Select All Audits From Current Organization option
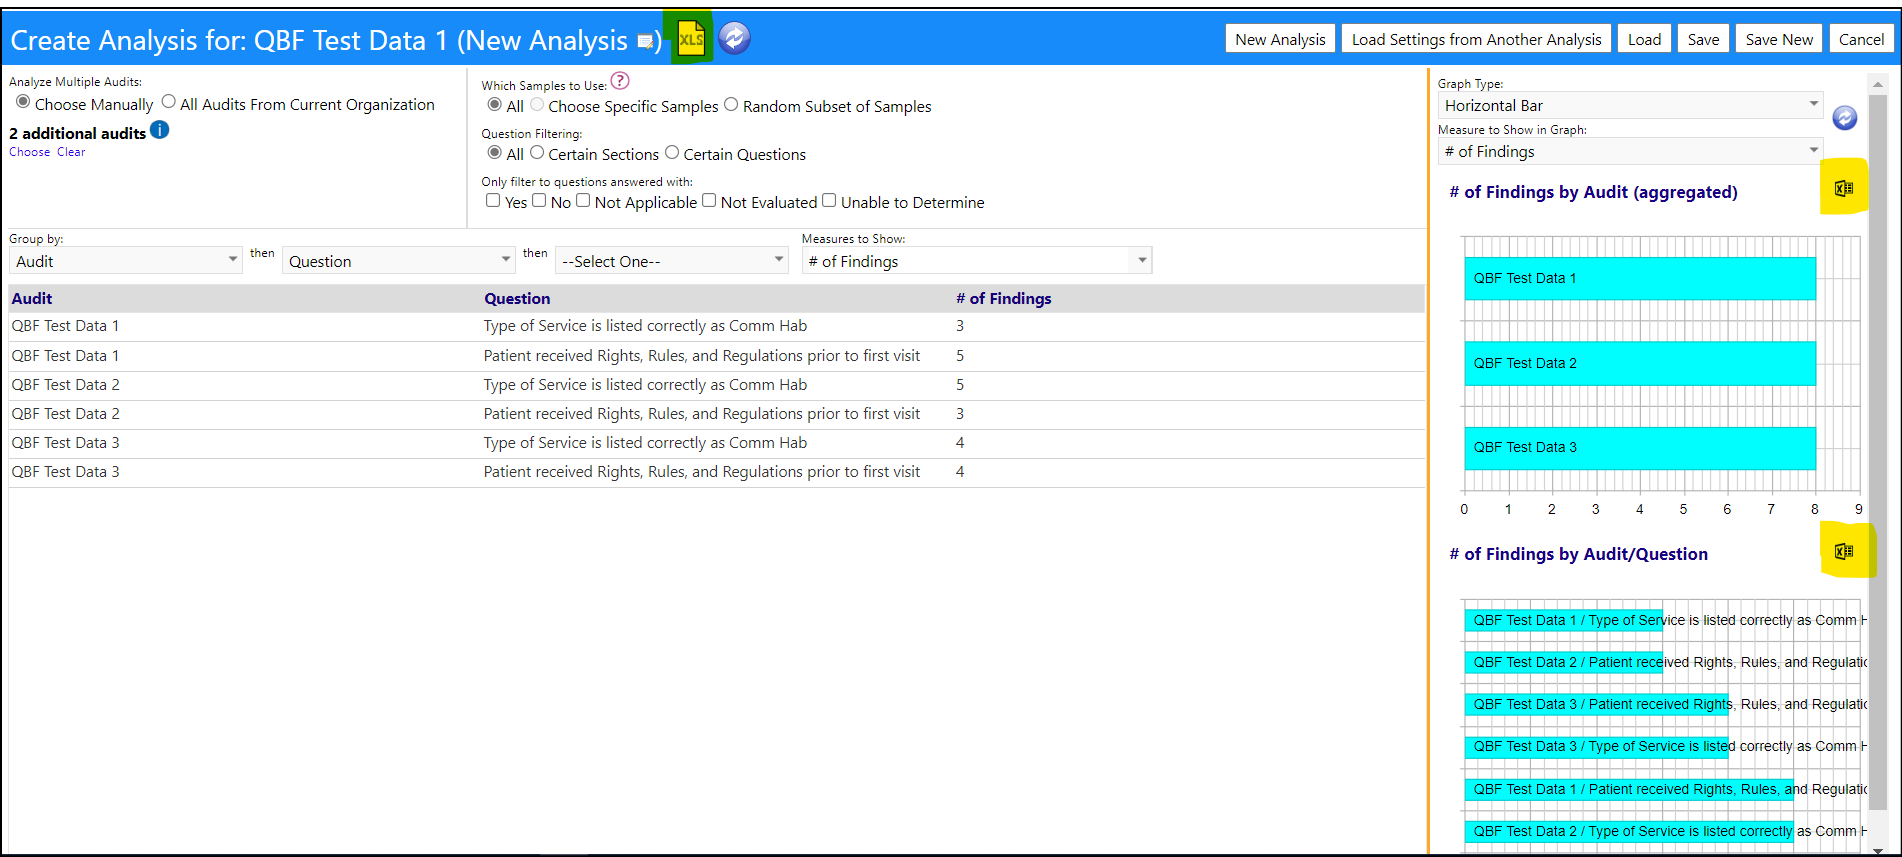 pos(169,102)
